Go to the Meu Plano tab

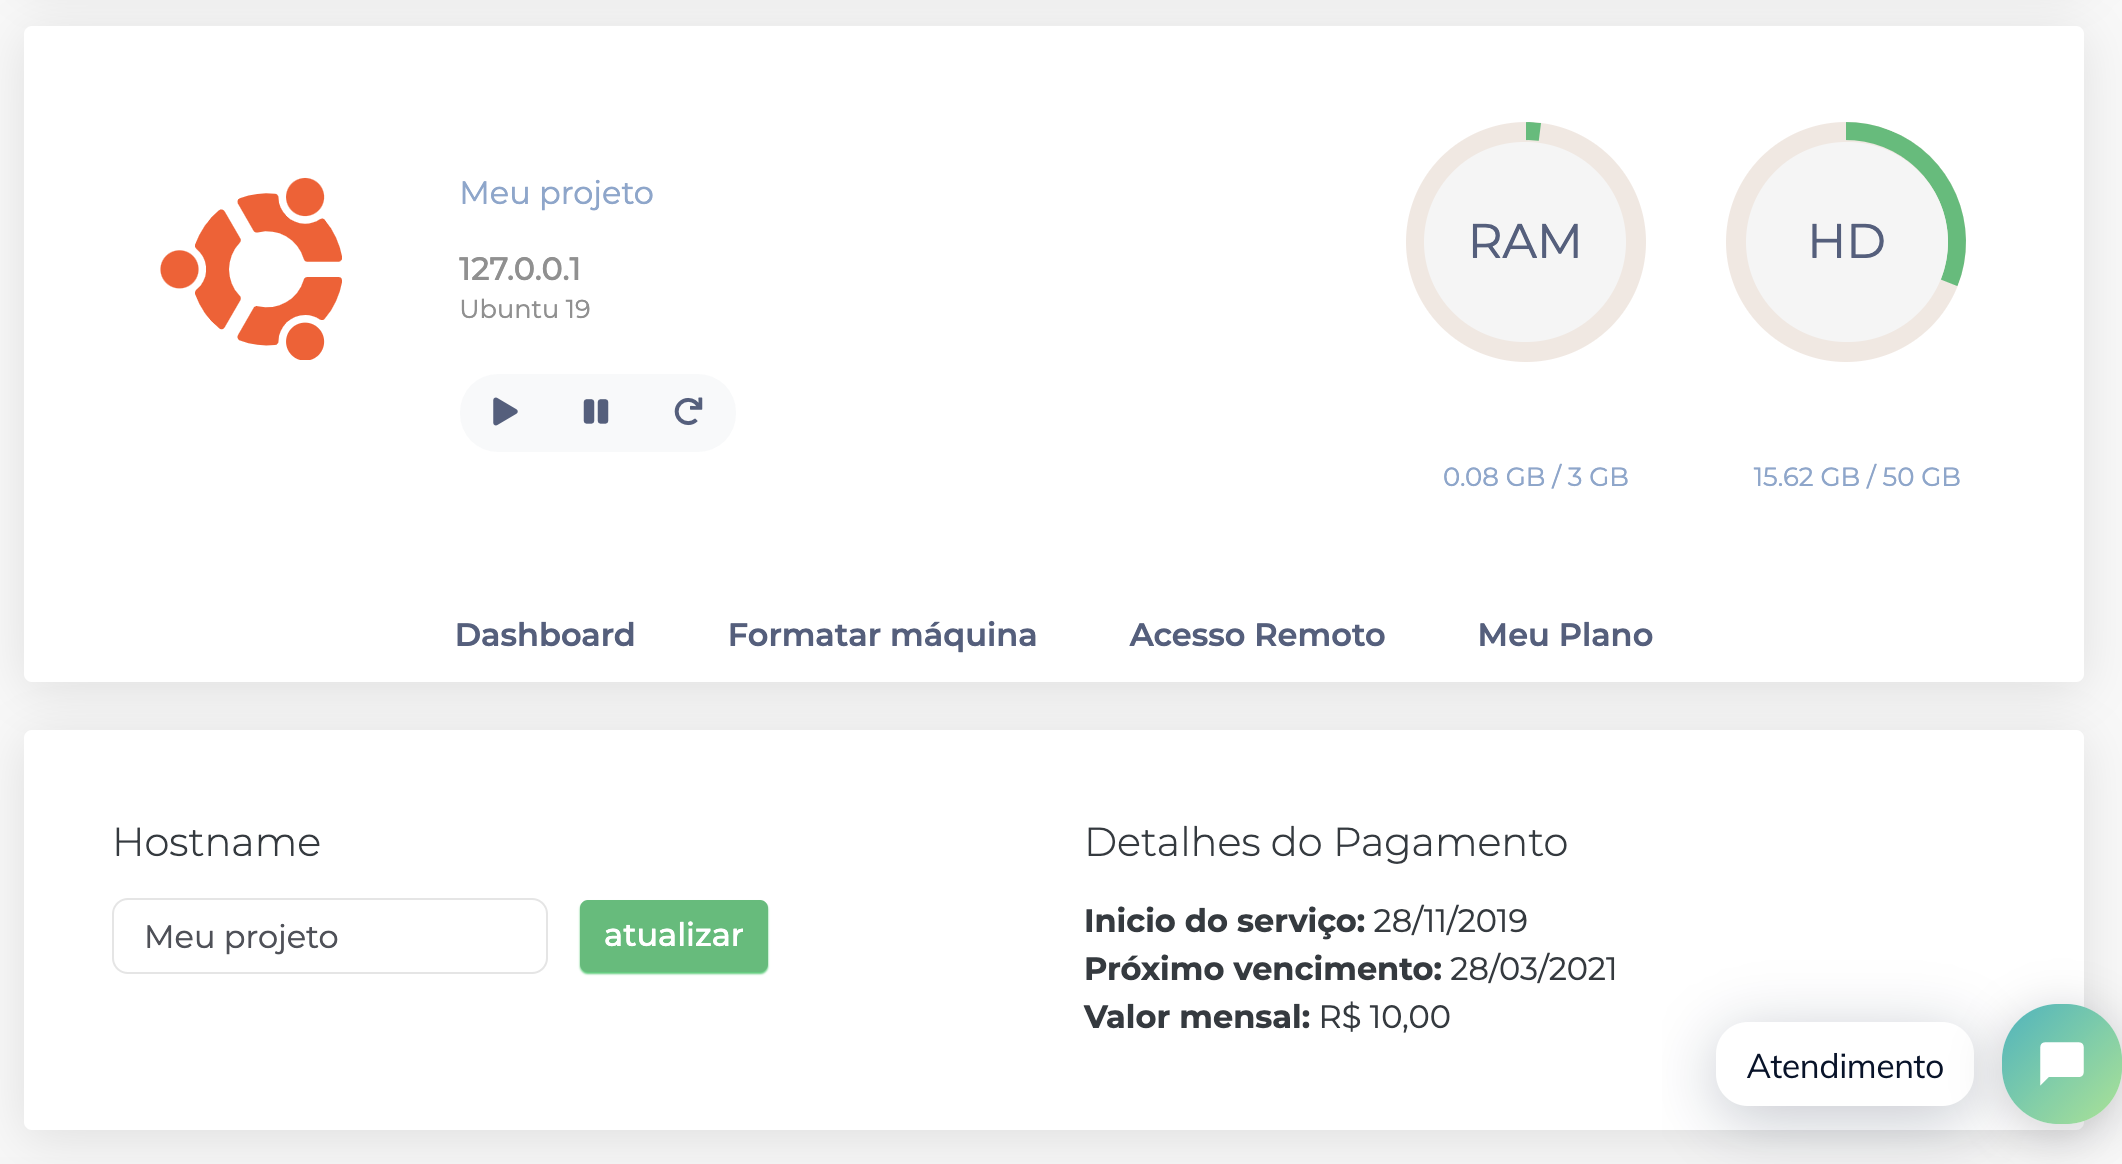click(1565, 635)
